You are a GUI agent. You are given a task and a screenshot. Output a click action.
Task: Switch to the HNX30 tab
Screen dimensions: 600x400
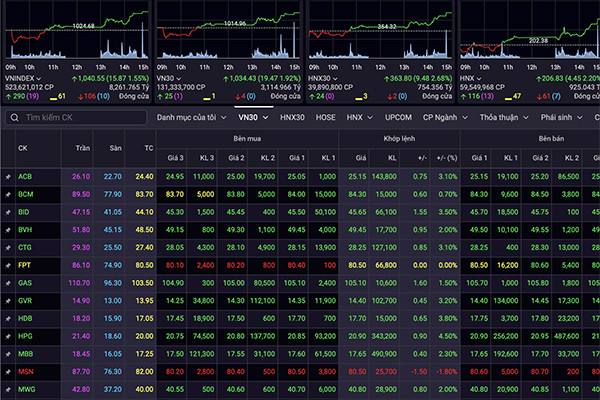point(292,117)
